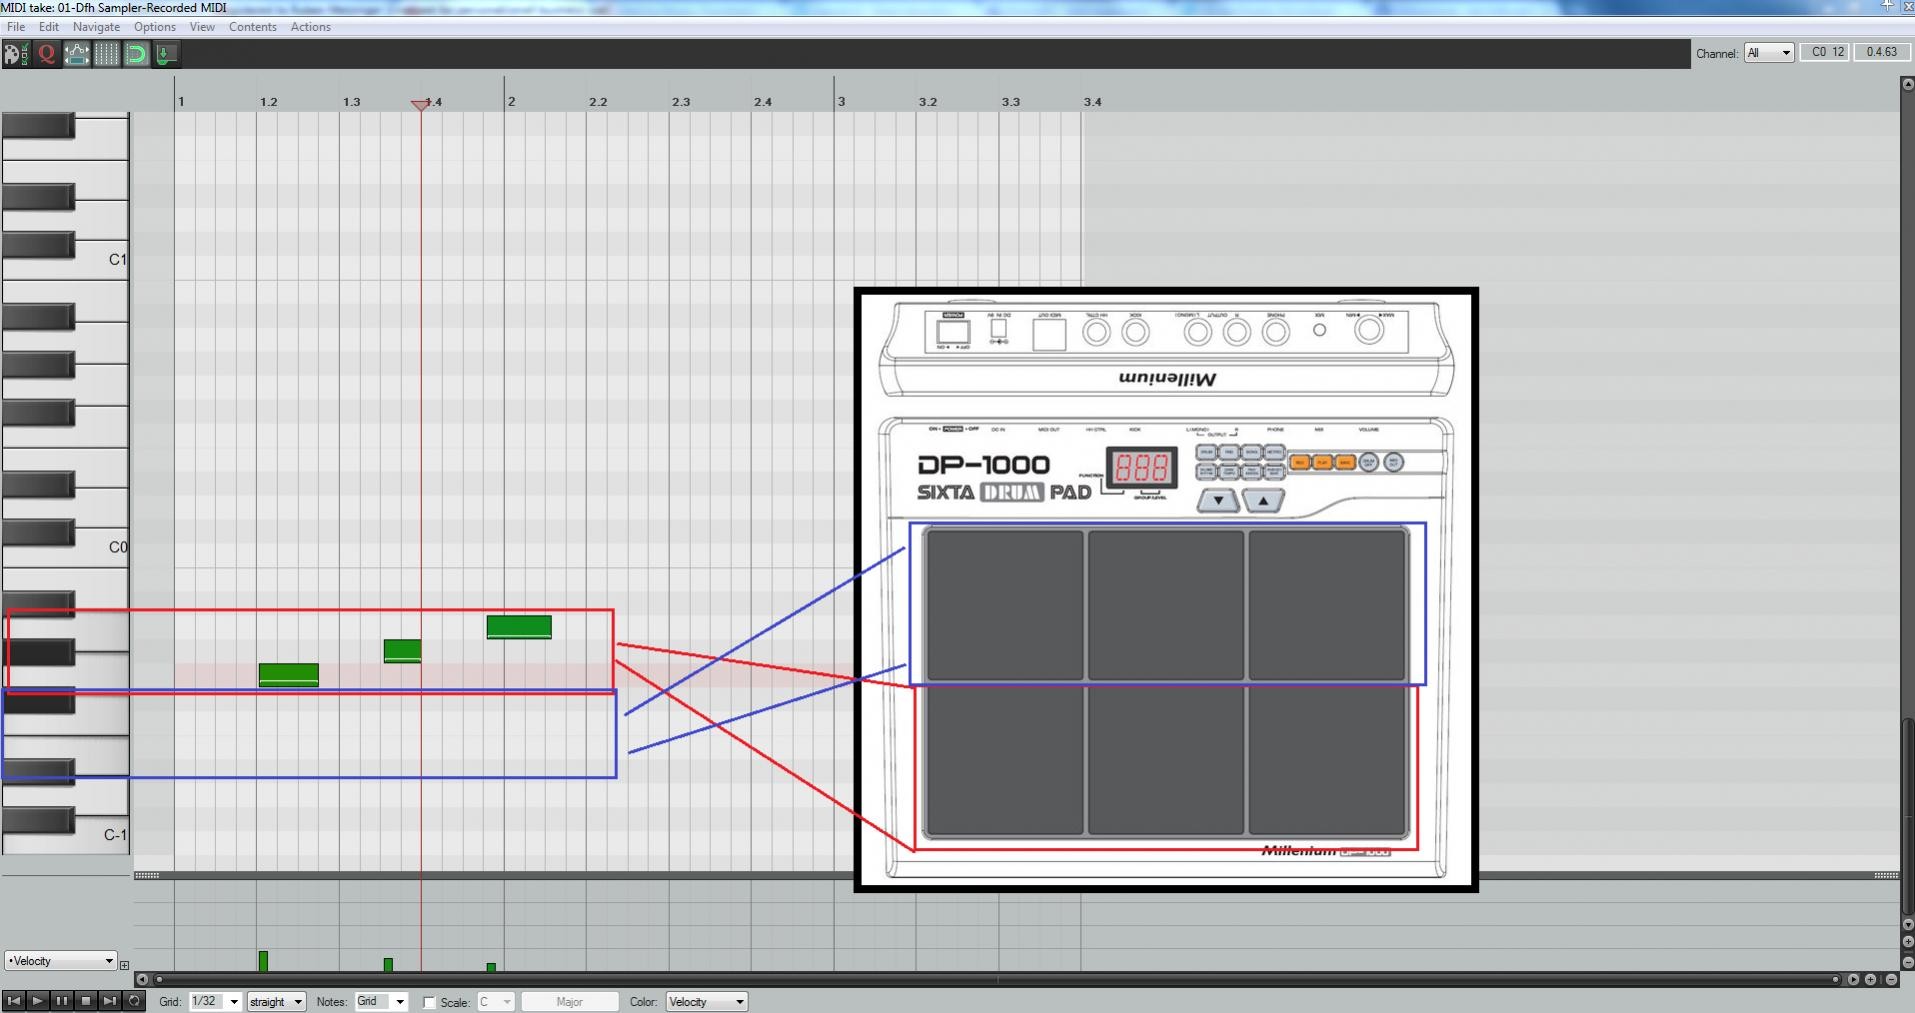Click third velocity bar in CC lane

(491, 967)
